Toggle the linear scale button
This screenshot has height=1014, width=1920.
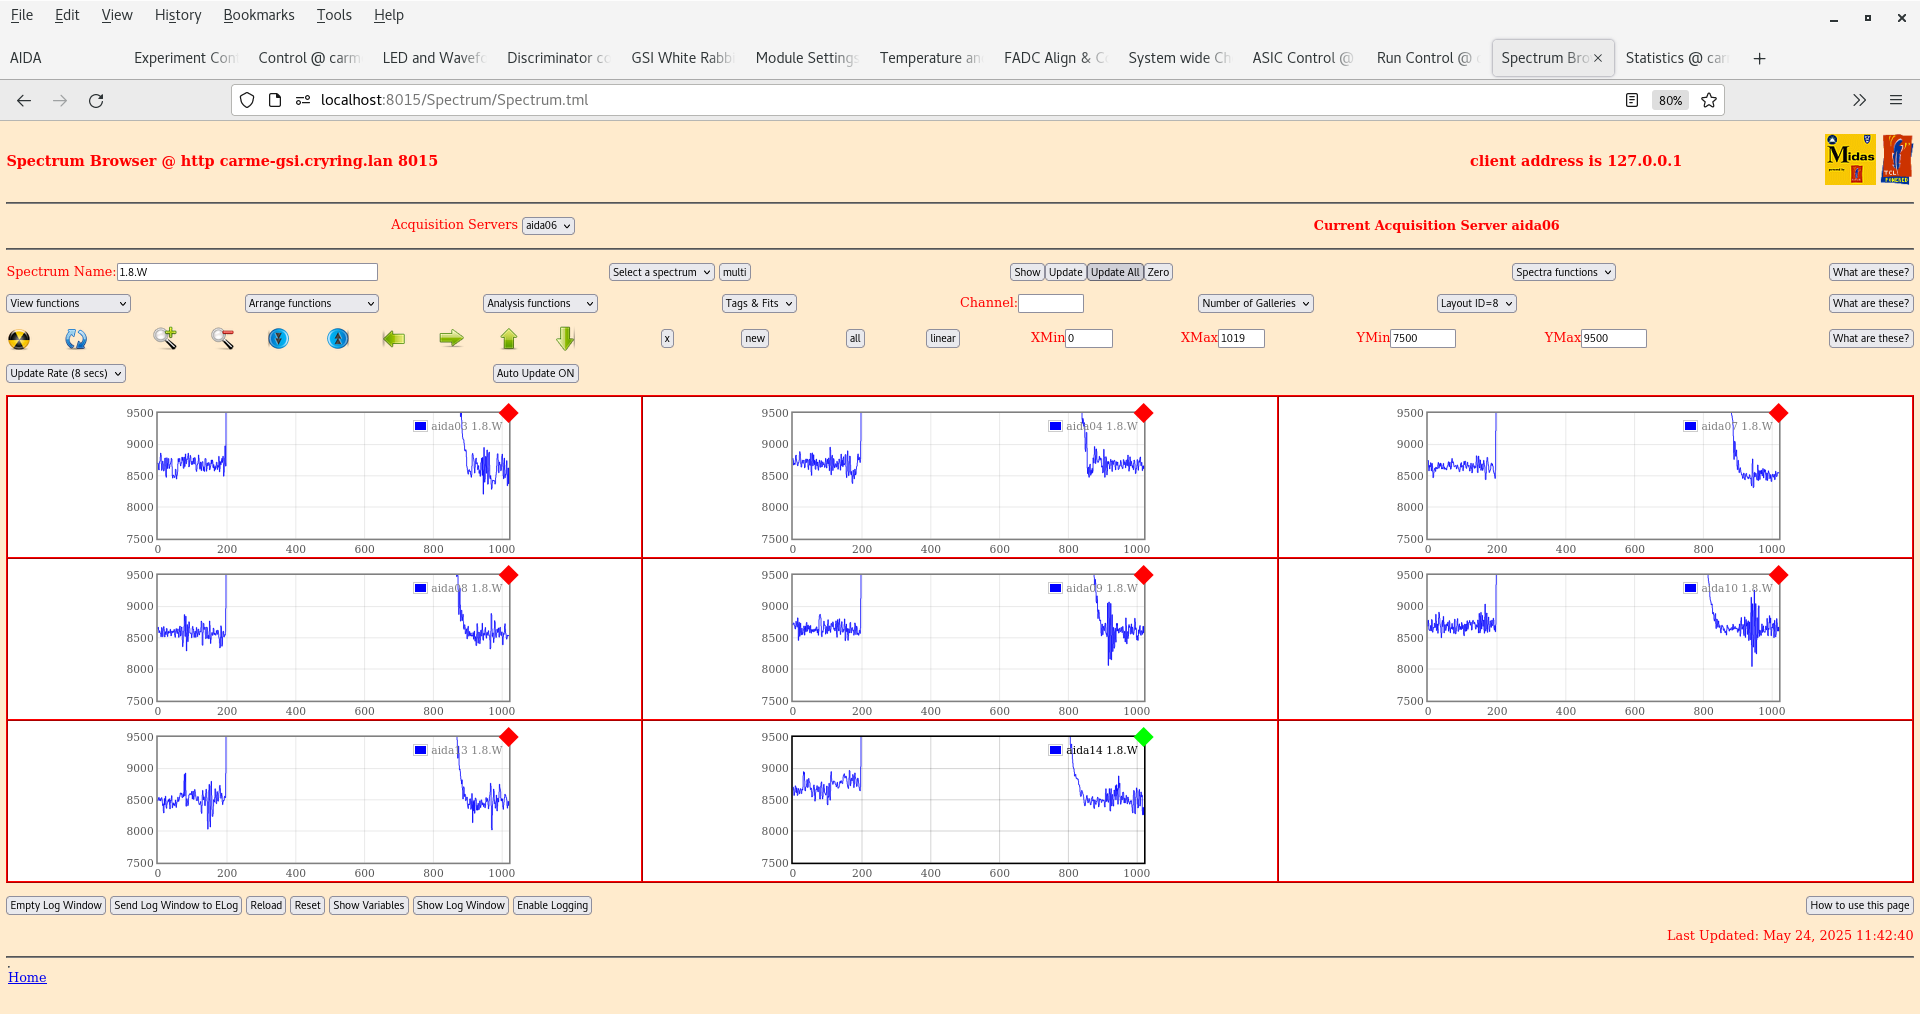[941, 339]
